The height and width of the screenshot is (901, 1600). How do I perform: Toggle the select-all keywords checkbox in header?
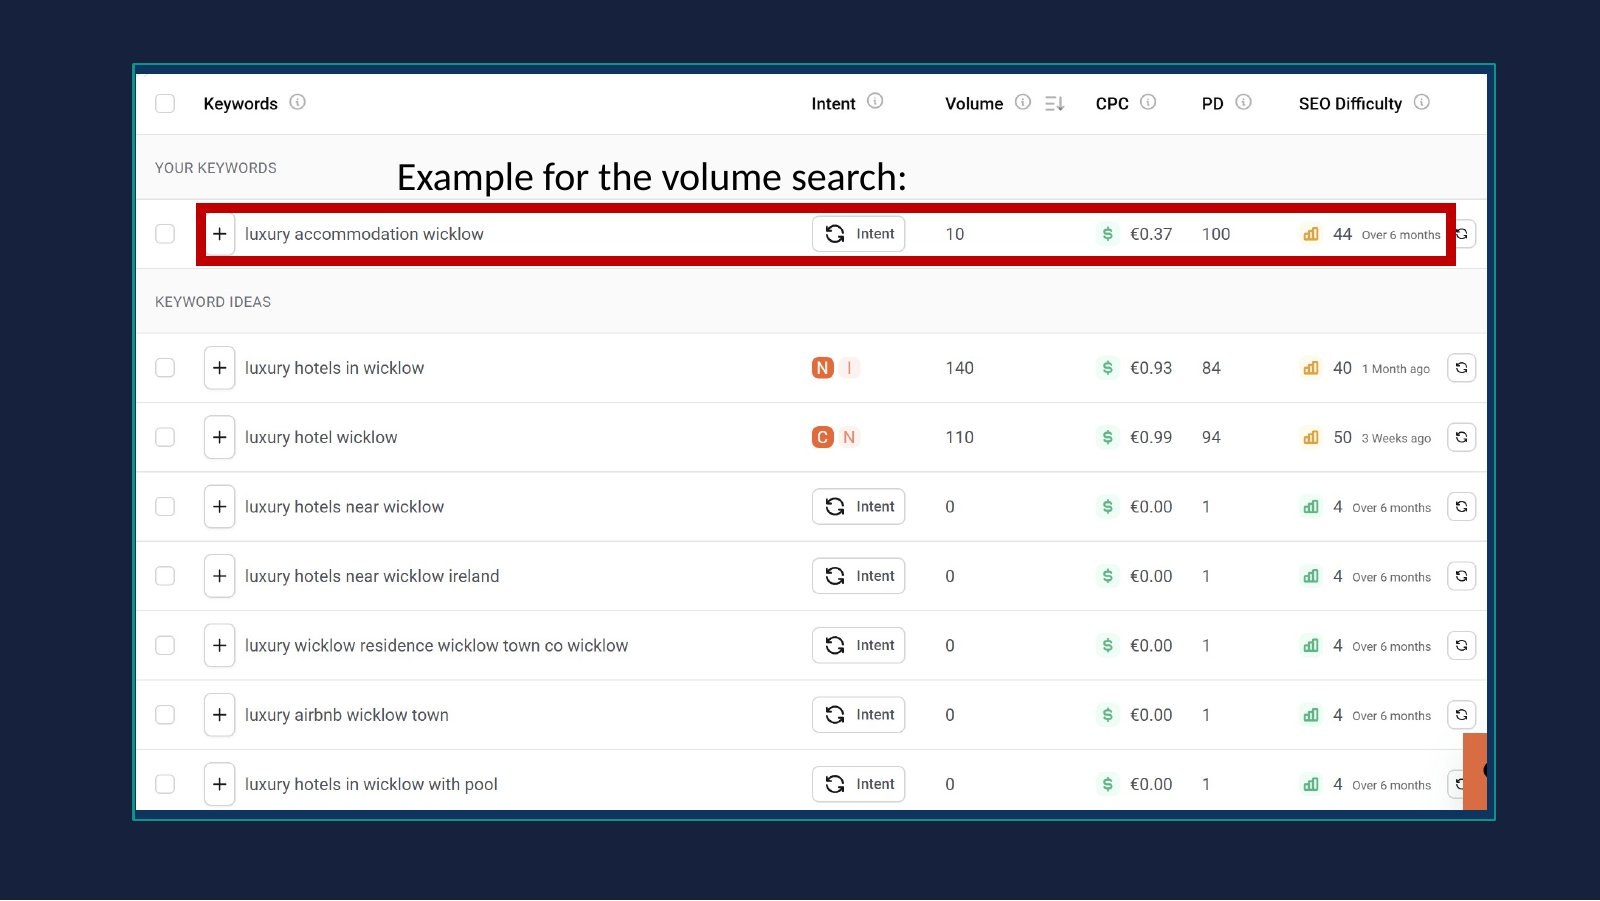pyautogui.click(x=165, y=104)
